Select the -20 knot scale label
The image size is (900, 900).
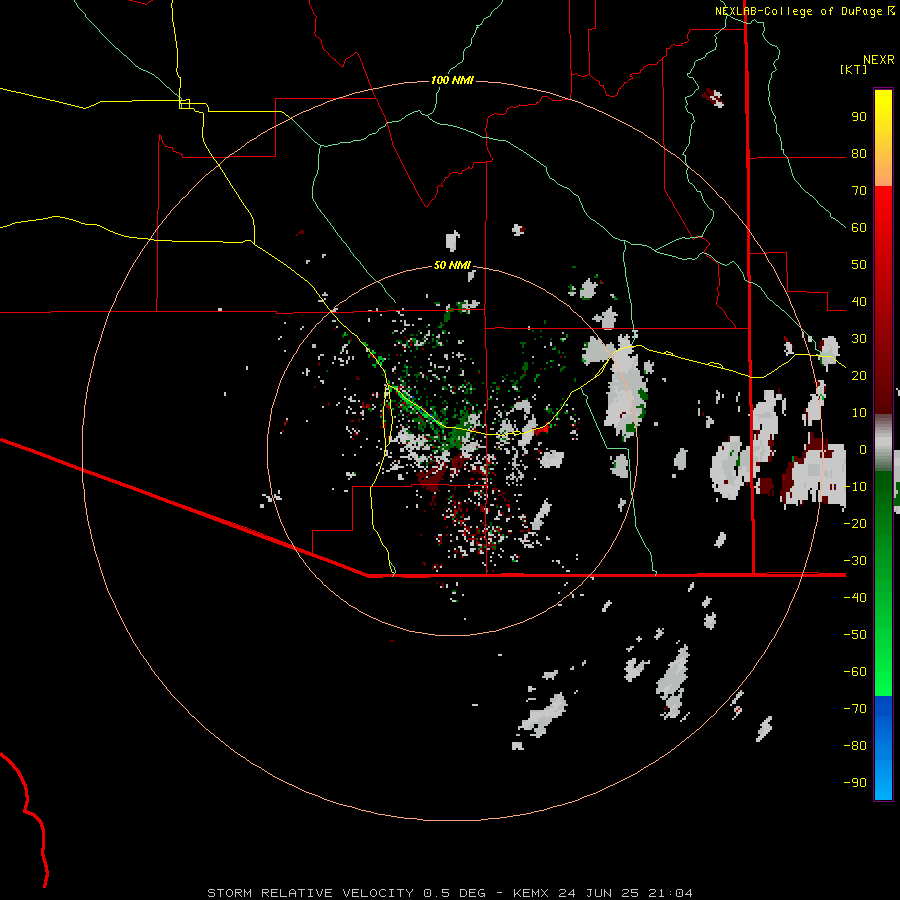tap(855, 524)
